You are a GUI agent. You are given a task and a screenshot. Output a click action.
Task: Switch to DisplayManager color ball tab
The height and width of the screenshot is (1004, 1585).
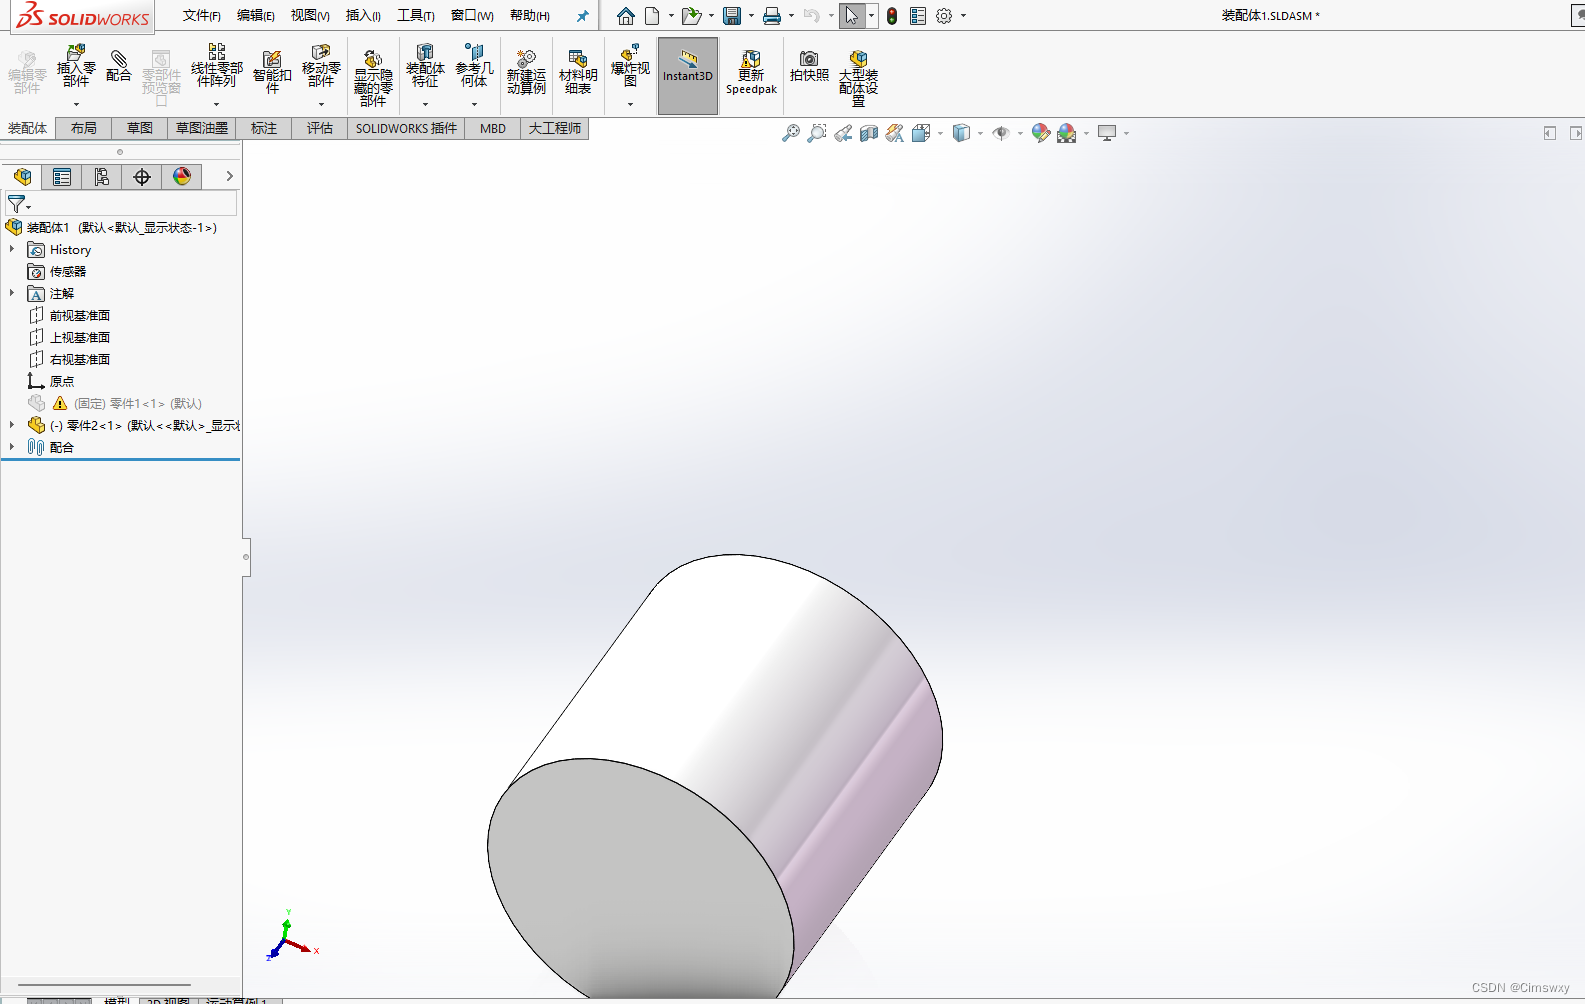(x=182, y=177)
